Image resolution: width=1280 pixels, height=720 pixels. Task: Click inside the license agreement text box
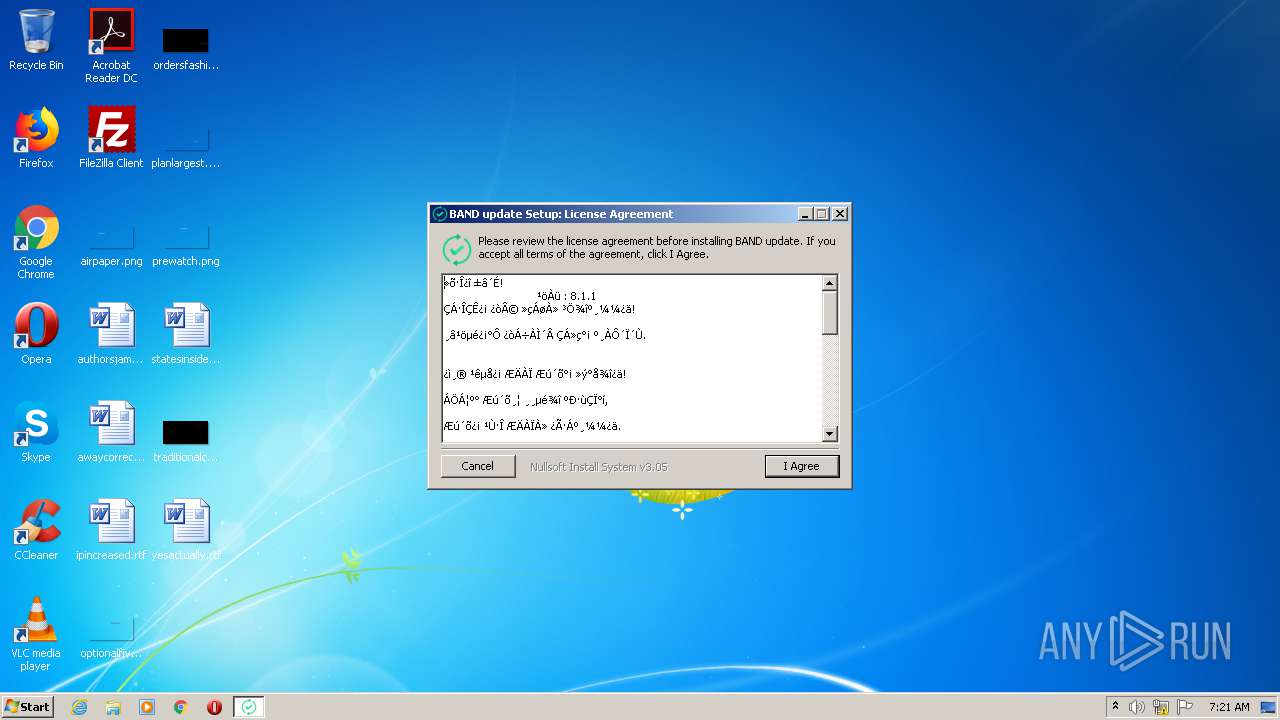(631, 358)
